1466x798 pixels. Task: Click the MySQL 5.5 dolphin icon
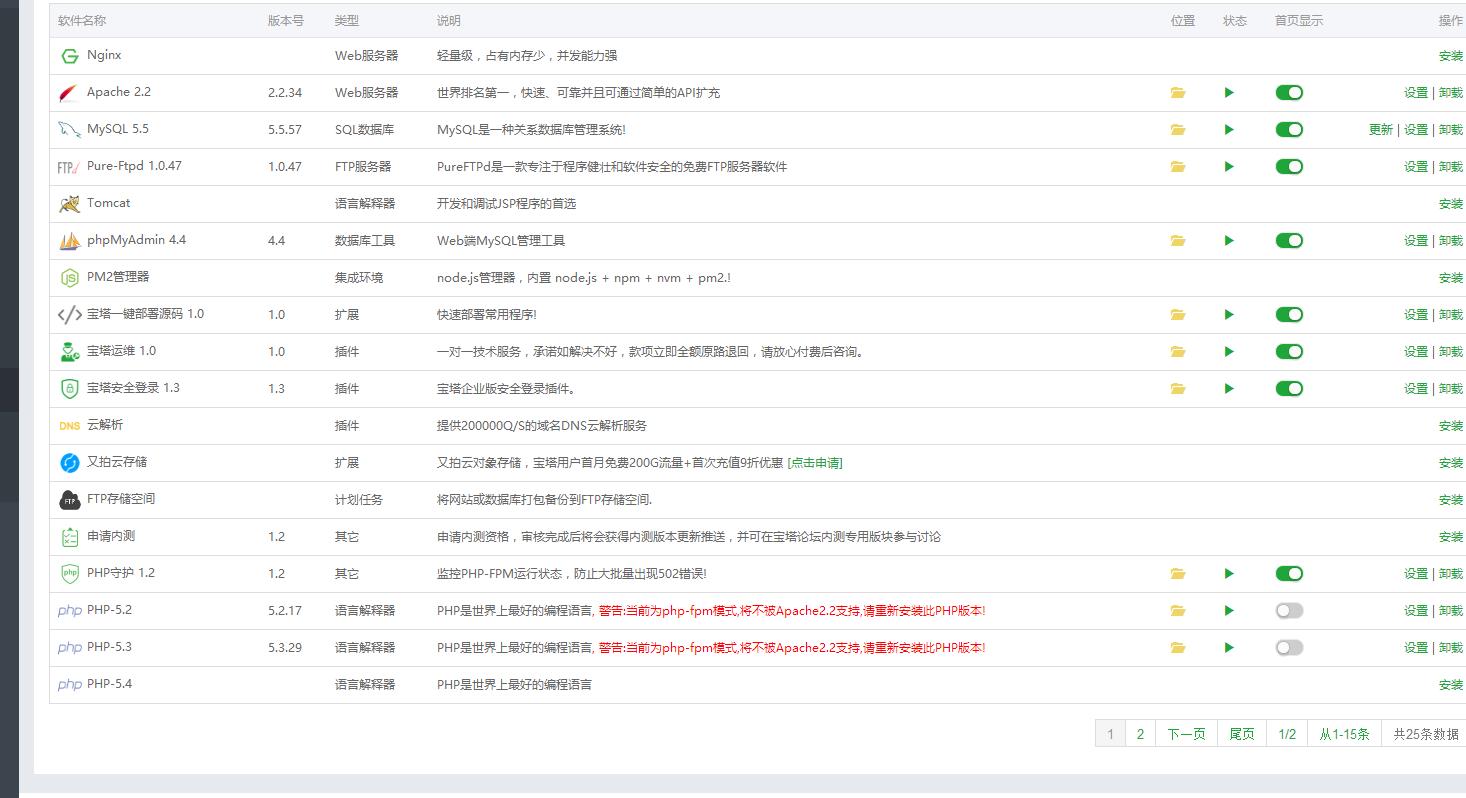(x=69, y=130)
